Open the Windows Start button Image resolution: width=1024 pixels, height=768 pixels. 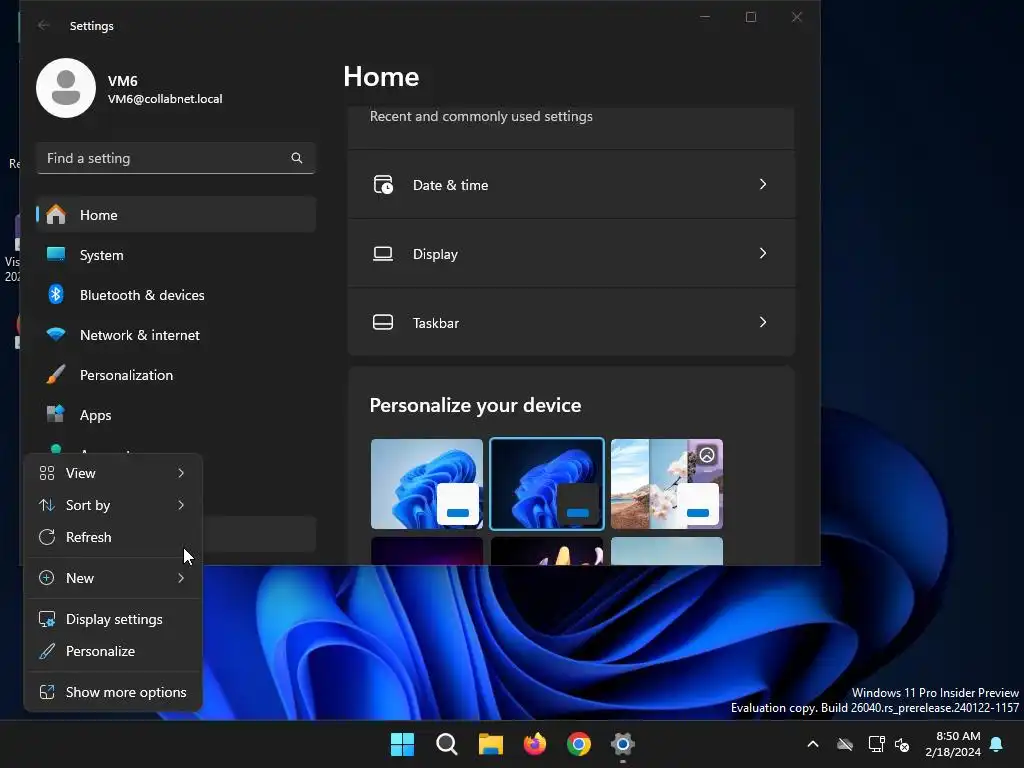click(x=402, y=744)
